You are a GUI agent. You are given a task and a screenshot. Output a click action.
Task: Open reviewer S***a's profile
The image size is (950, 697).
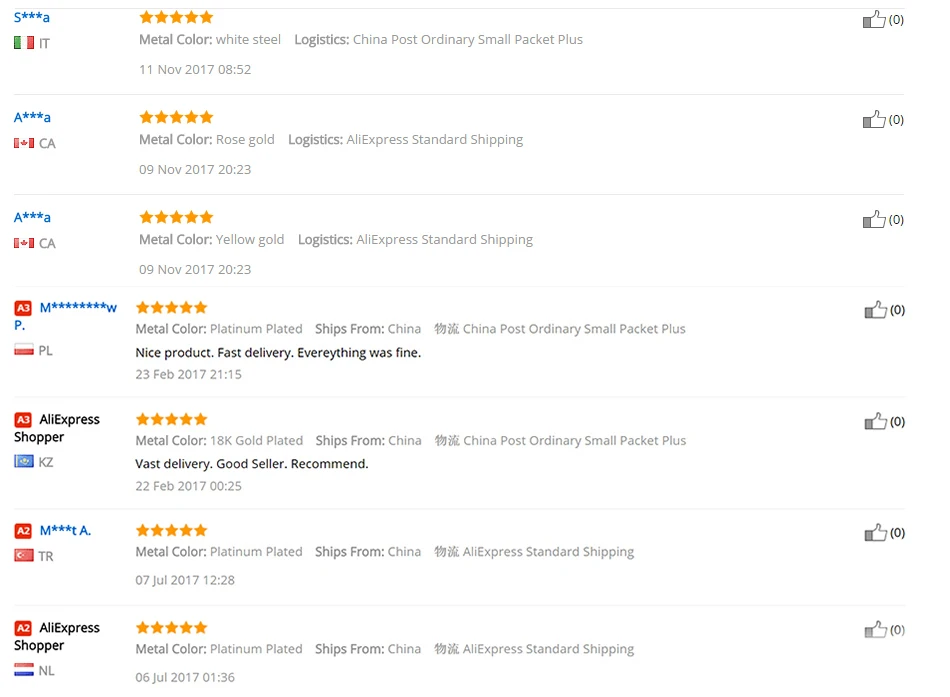pyautogui.click(x=32, y=17)
